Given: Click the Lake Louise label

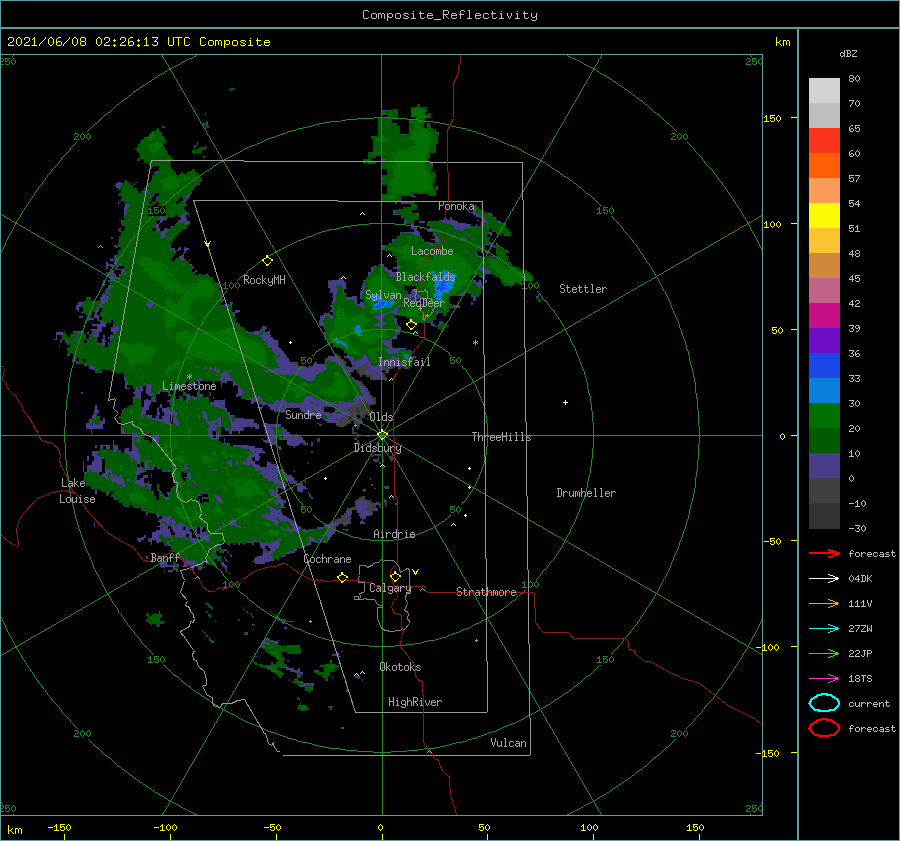Looking at the screenshot, I should click(x=77, y=491).
